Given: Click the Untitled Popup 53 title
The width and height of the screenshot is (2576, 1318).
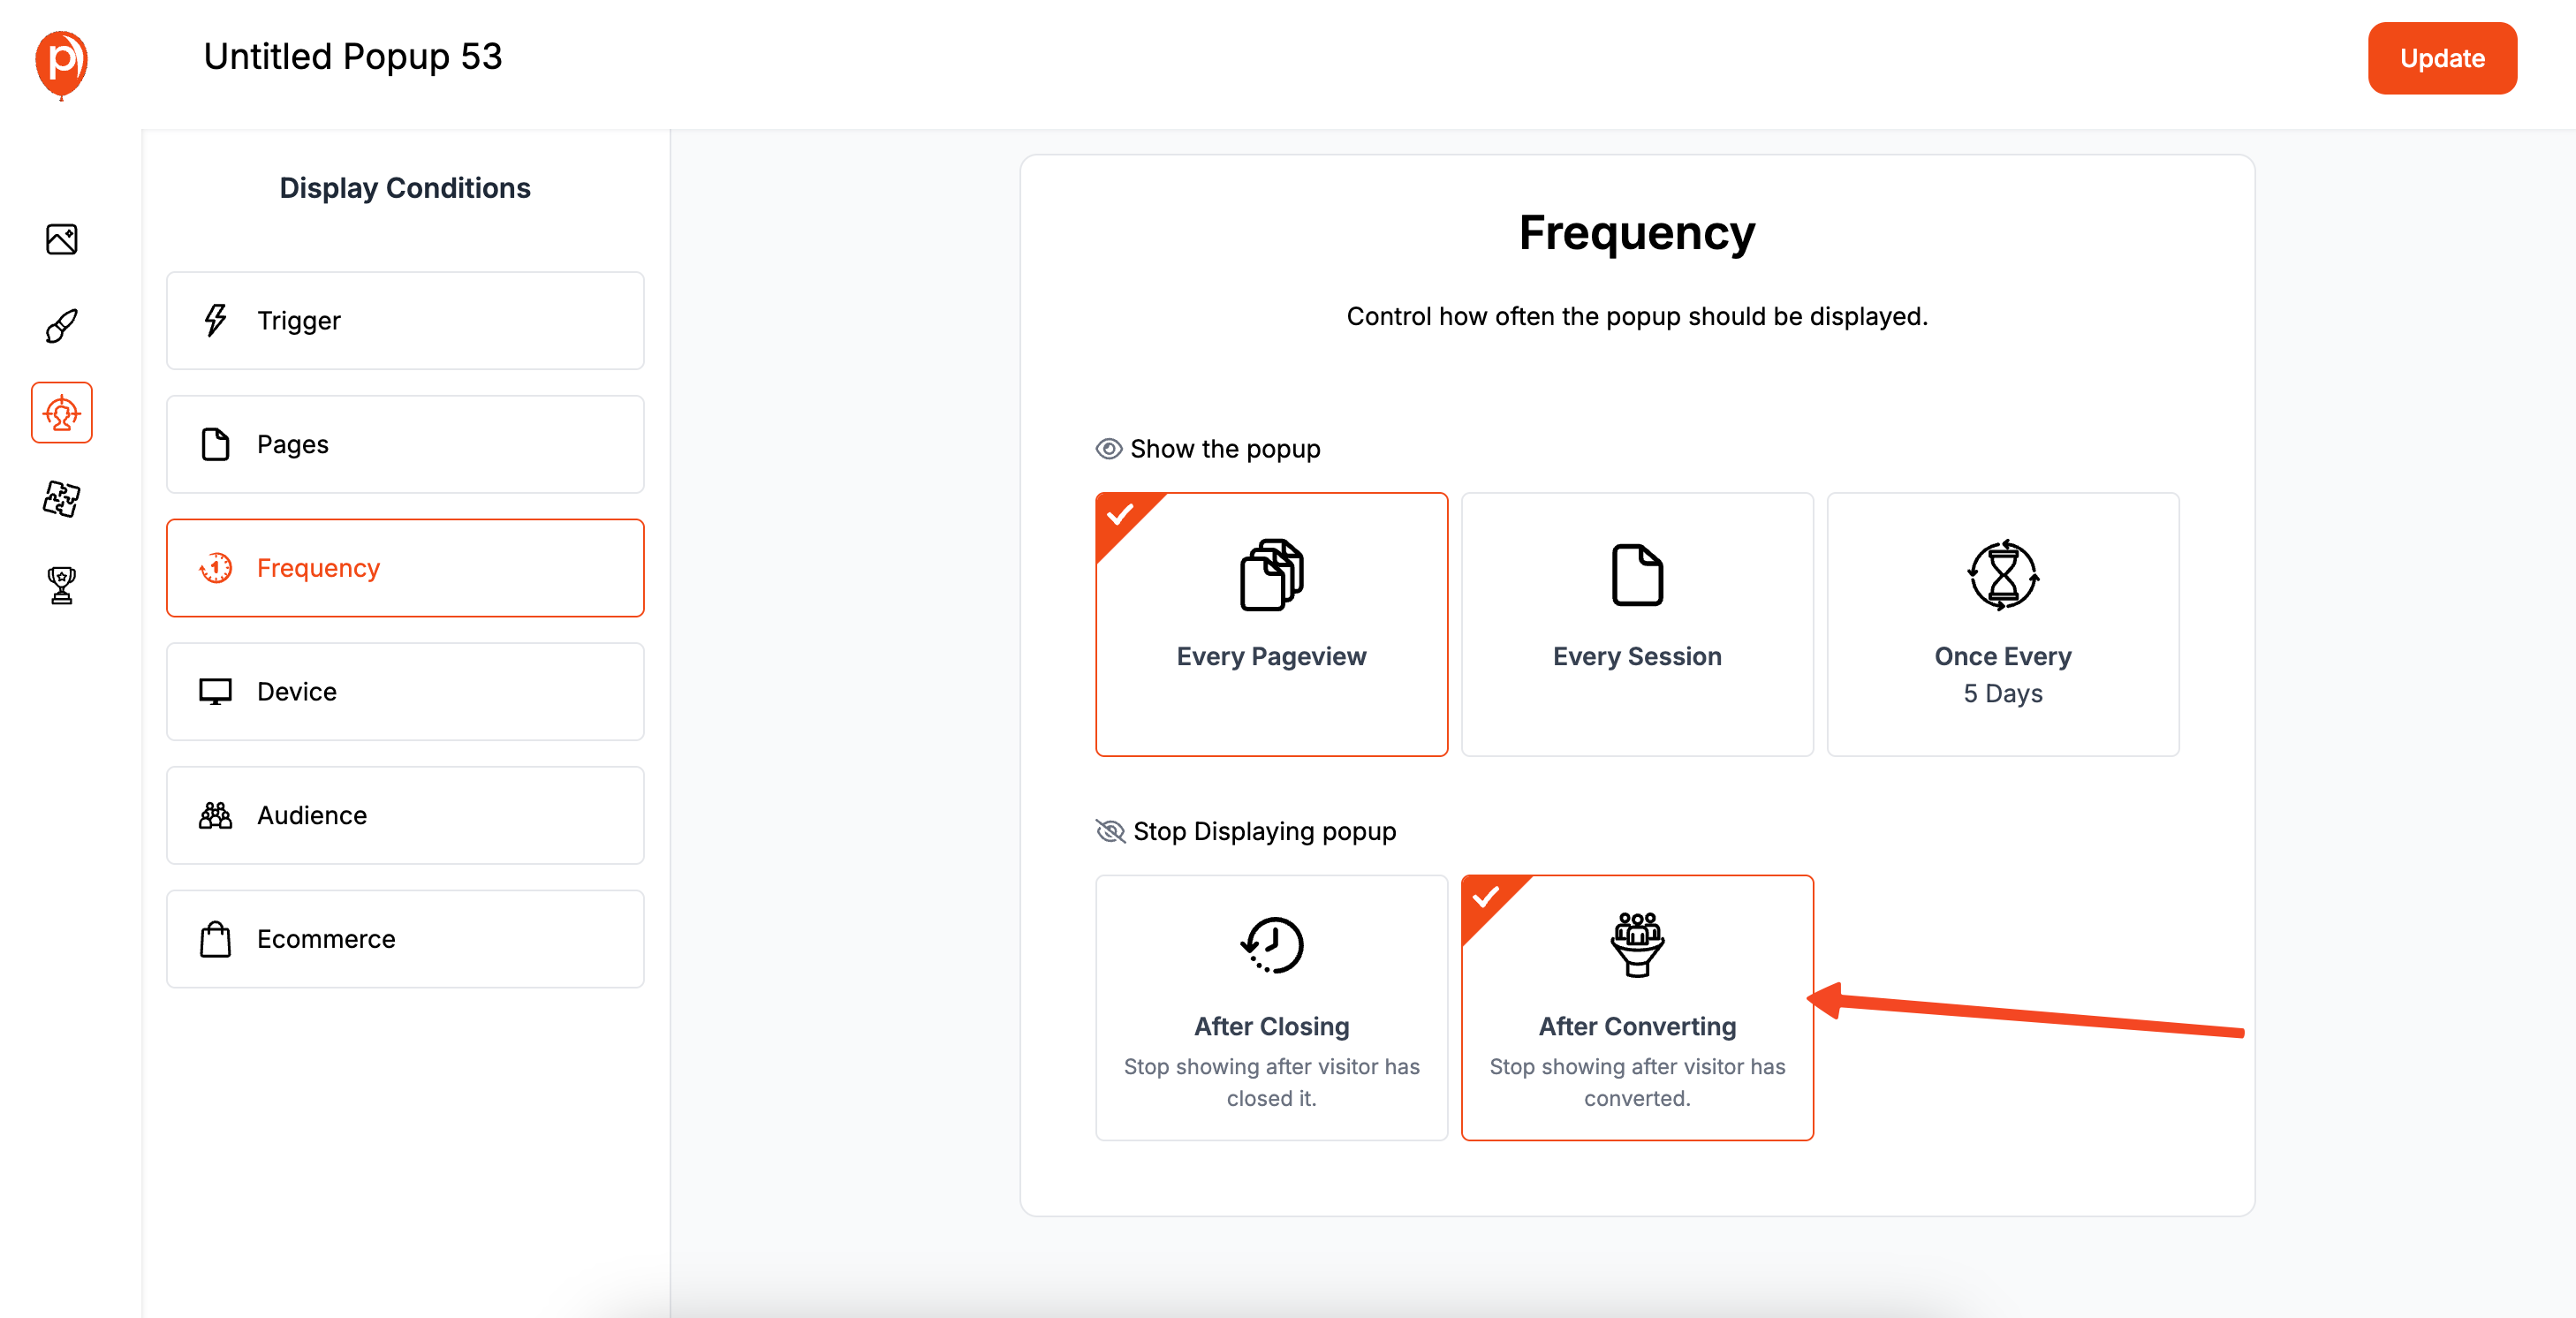Looking at the screenshot, I should [352, 57].
